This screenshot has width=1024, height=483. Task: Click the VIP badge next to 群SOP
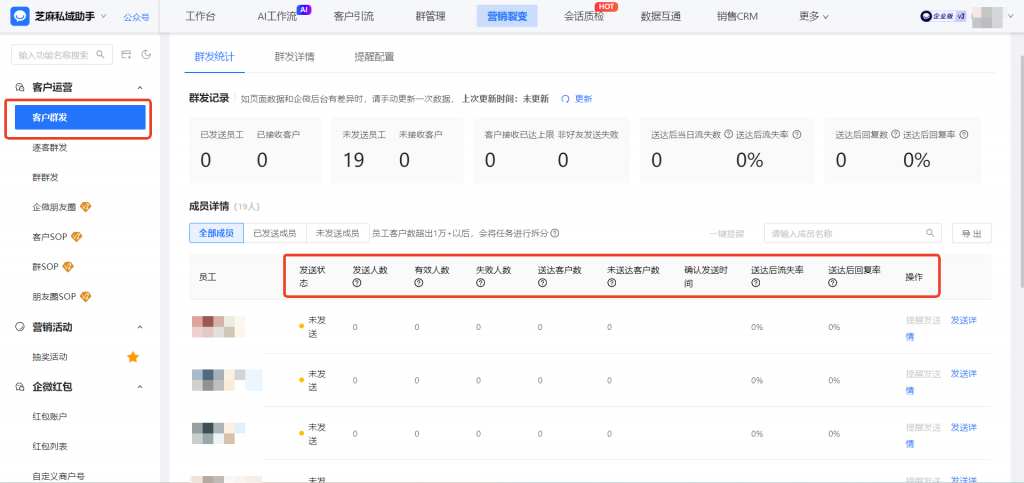click(68, 266)
